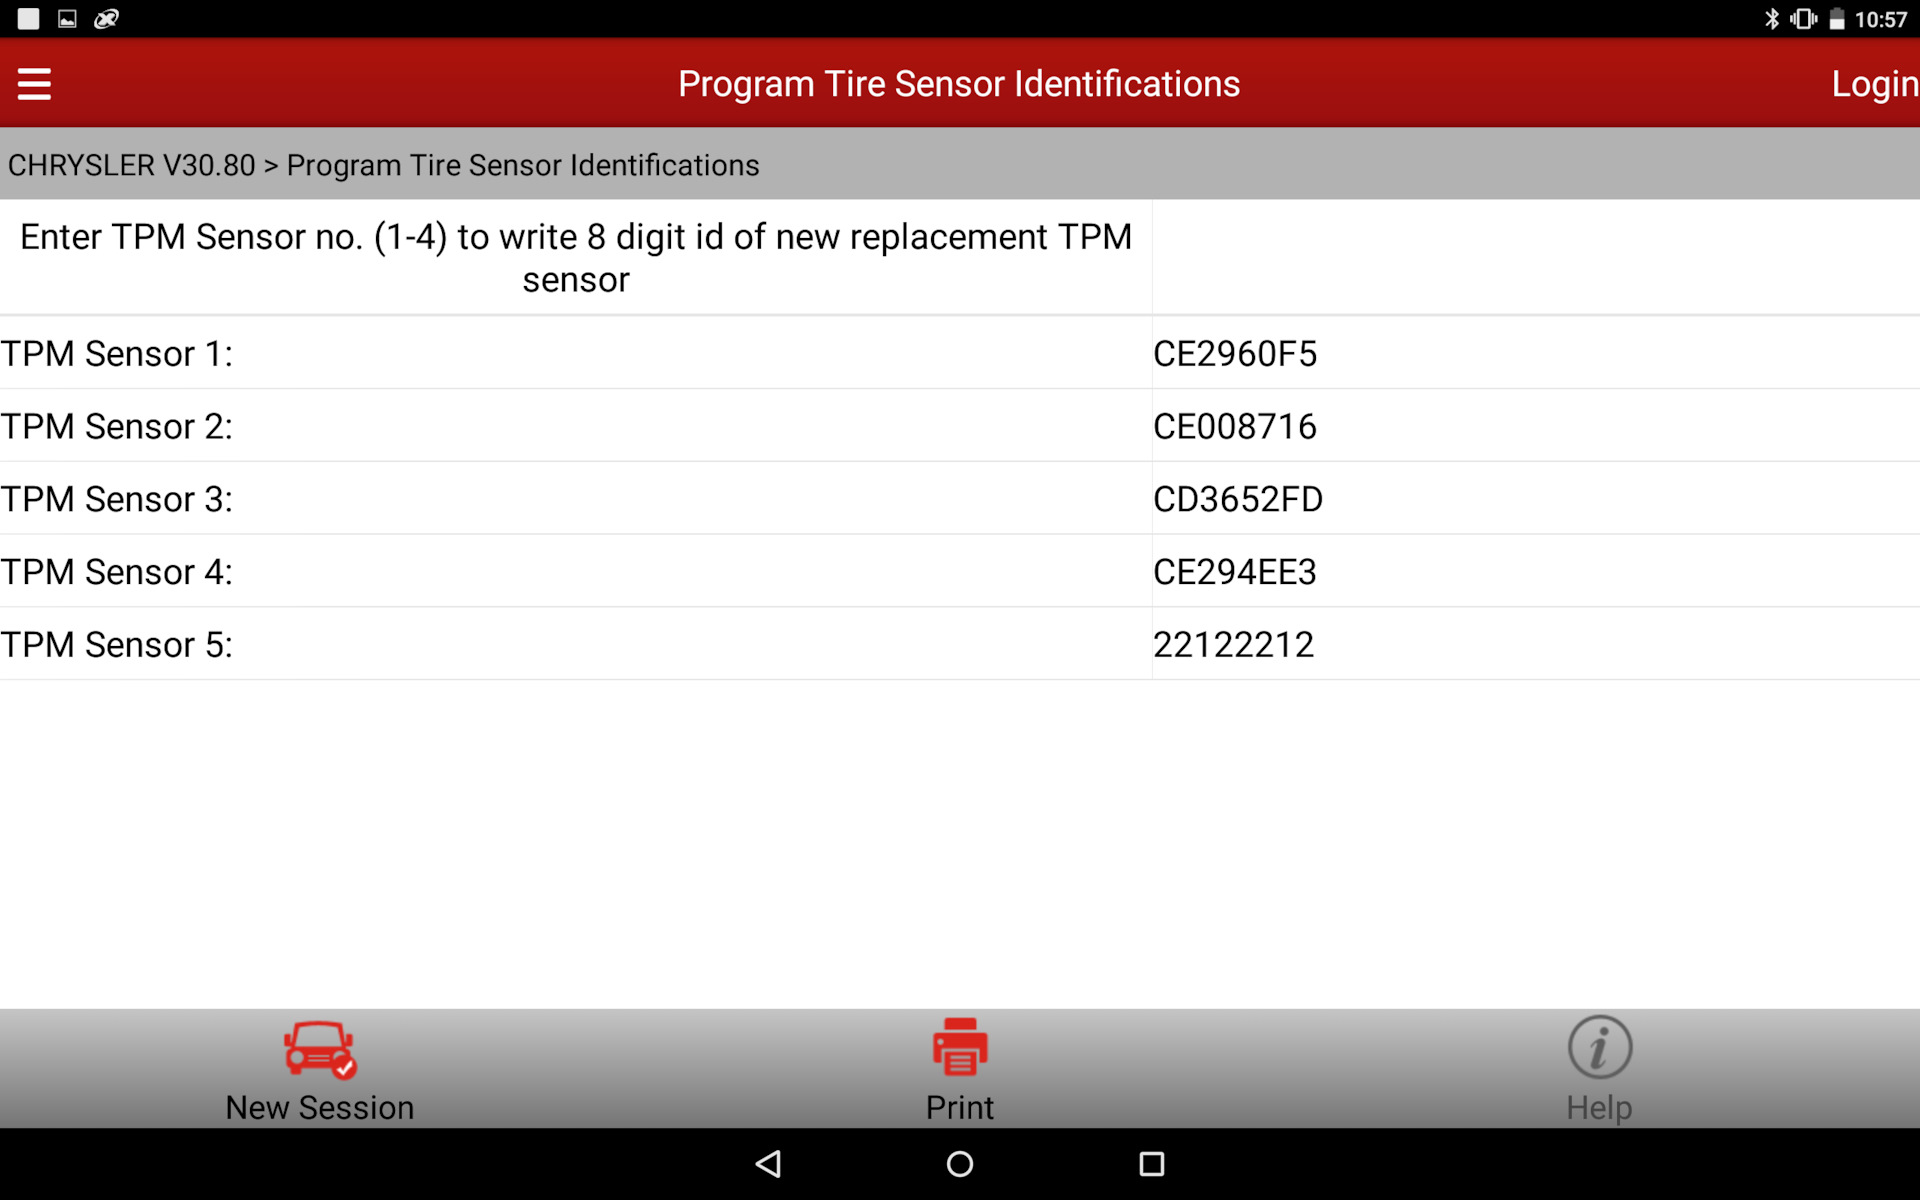Open Android recent apps square

(x=1151, y=1163)
